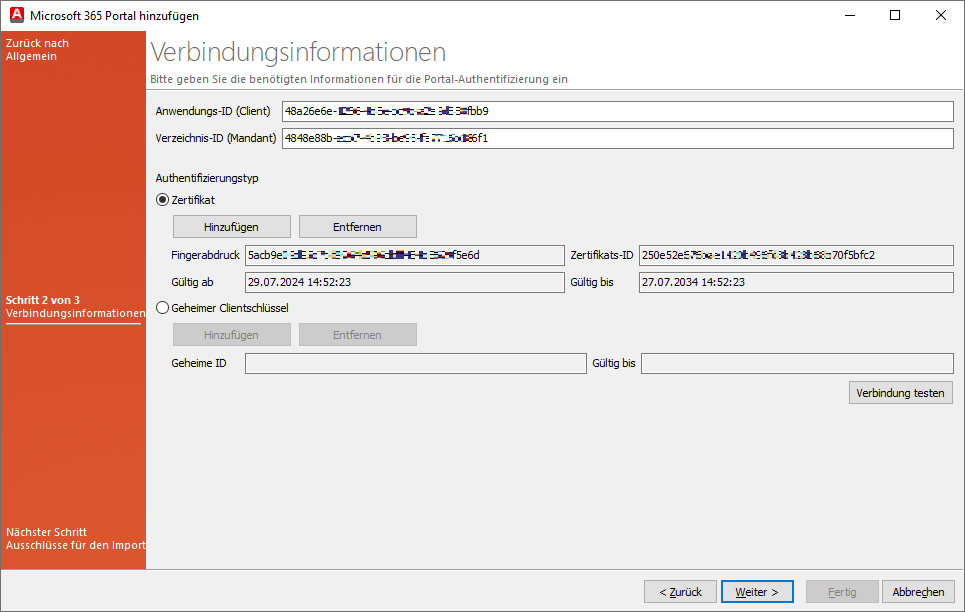This screenshot has height=612, width=965.
Task: Select the Gültig bis field next to Zertifikats-ID
Action: [795, 282]
